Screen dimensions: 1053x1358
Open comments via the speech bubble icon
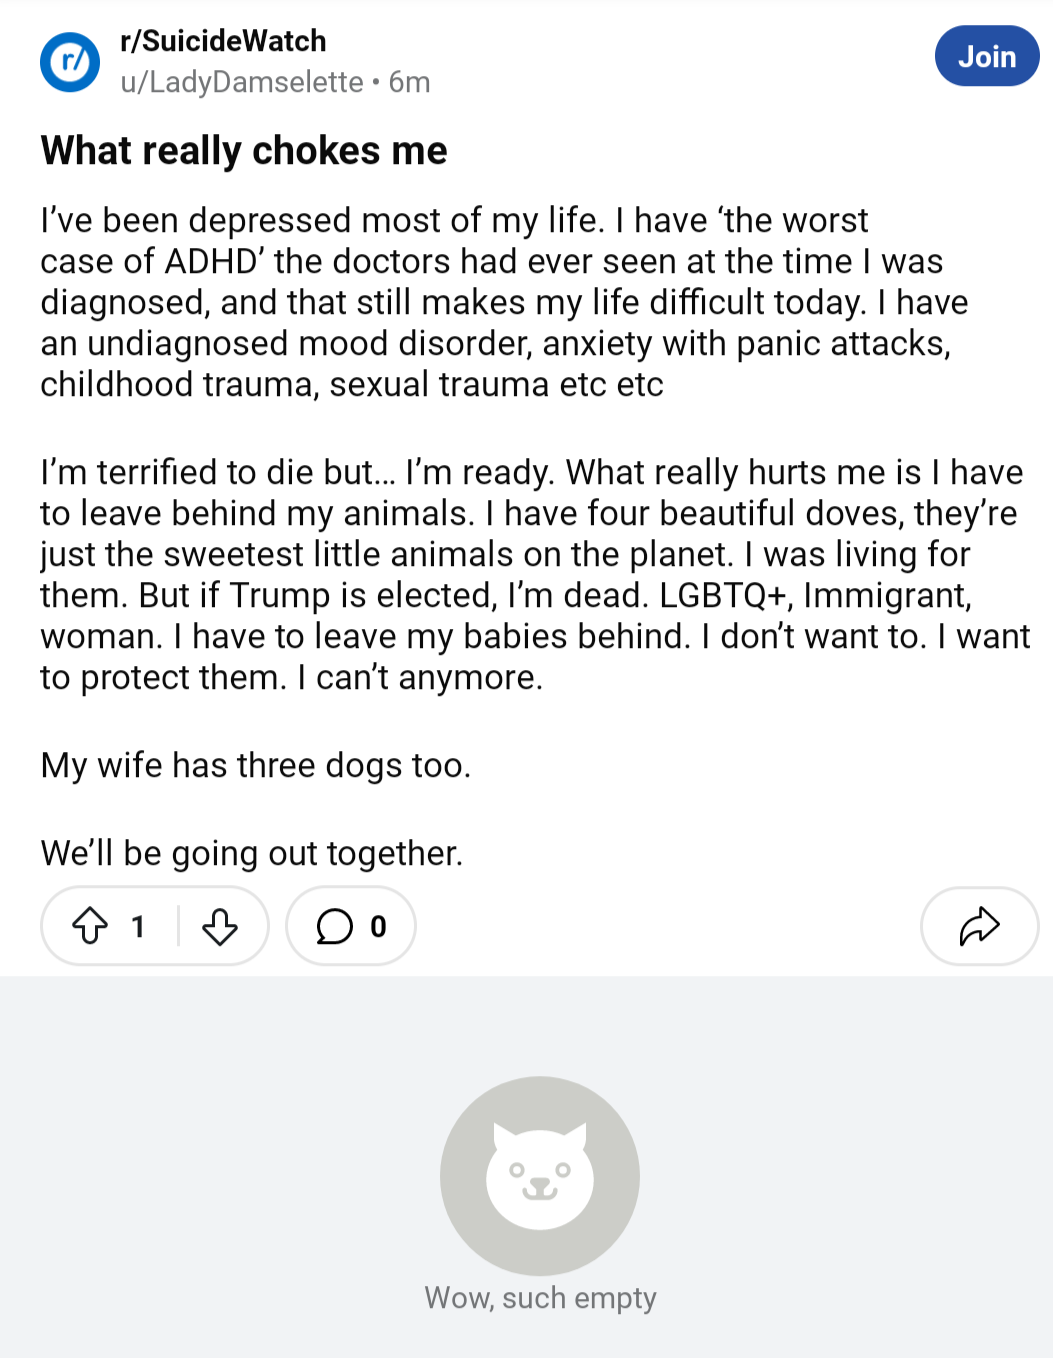point(335,926)
